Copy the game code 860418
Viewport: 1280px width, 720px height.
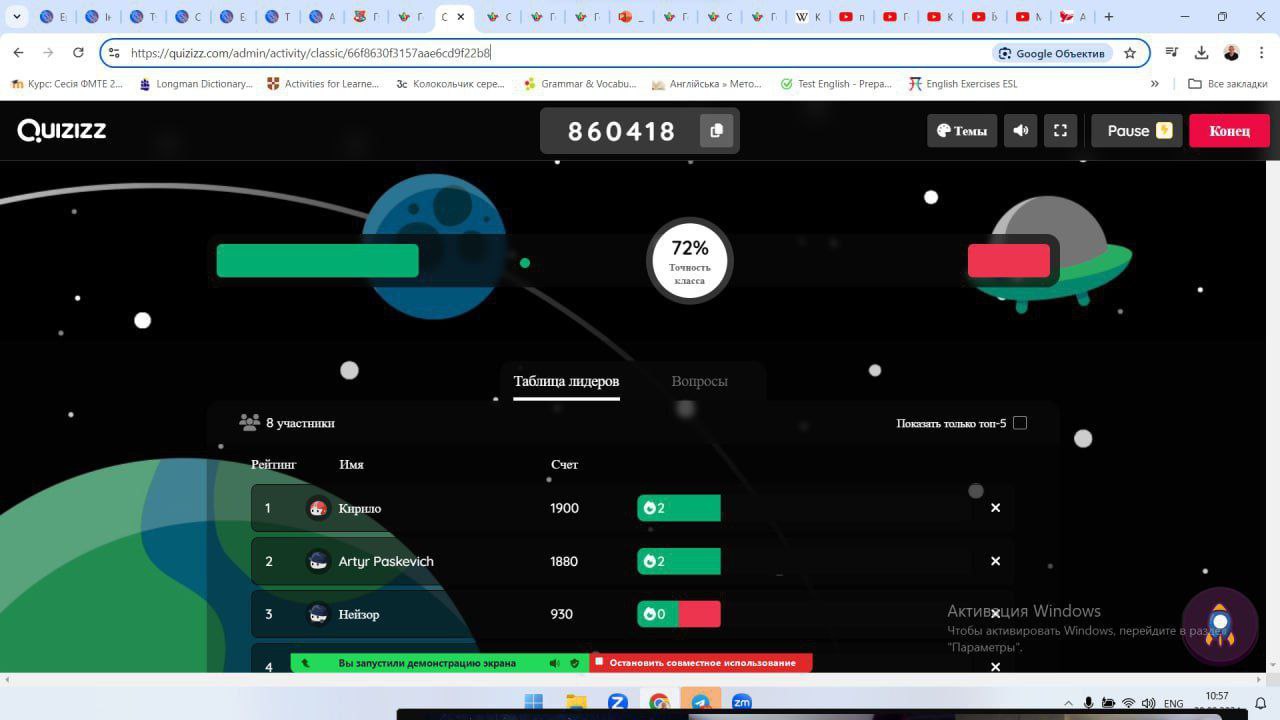(x=716, y=131)
